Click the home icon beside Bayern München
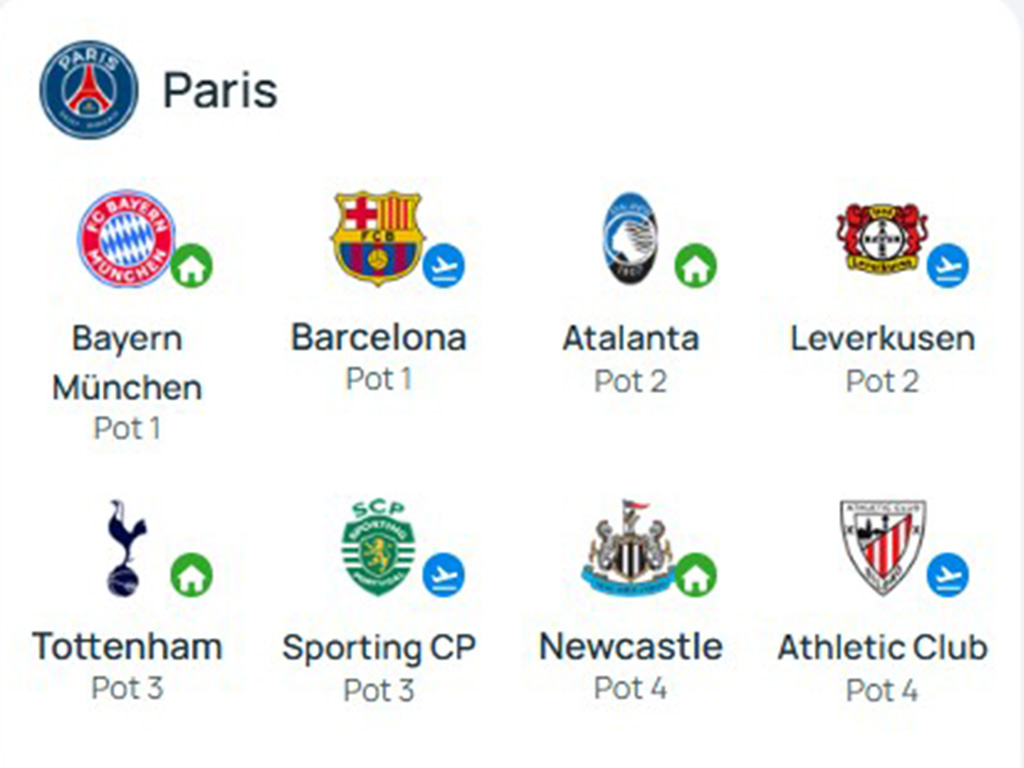This screenshot has width=1024, height=768. coord(192,266)
